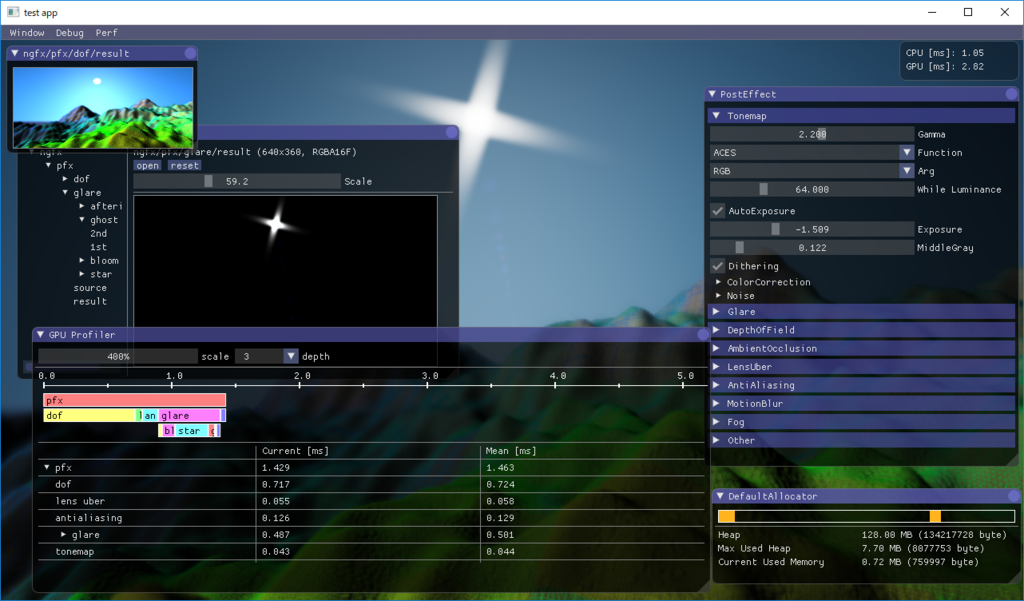The width and height of the screenshot is (1024, 601).
Task: Collapse the DefaultAllocator panel
Action: click(720, 496)
